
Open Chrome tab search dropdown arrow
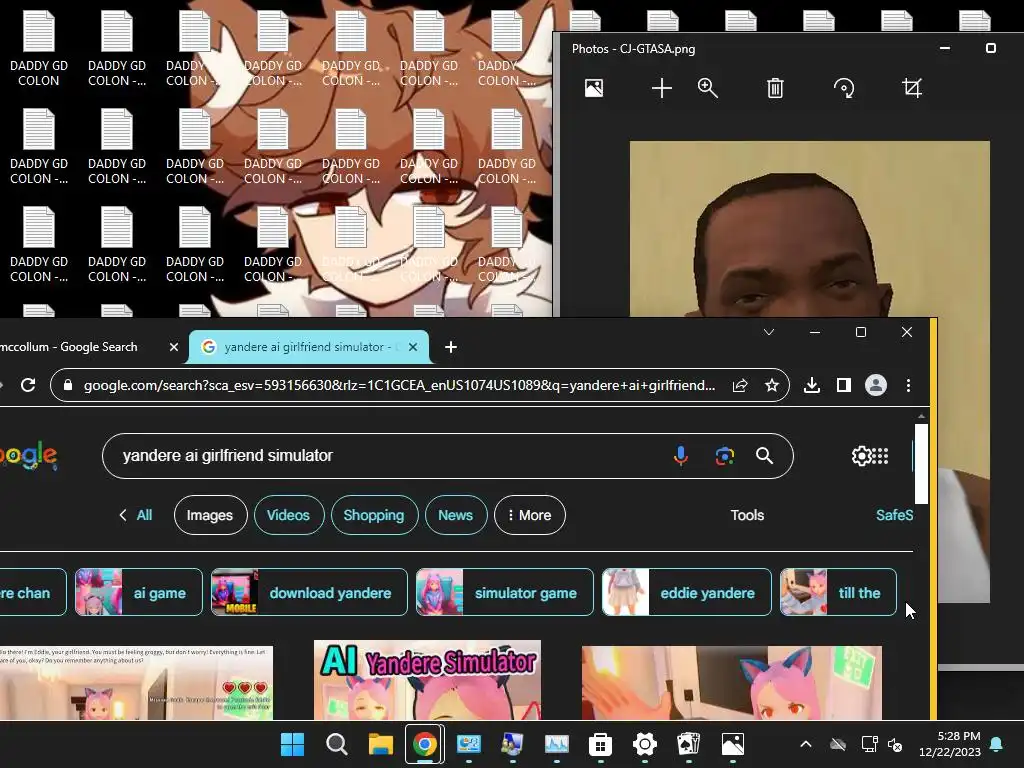769,332
